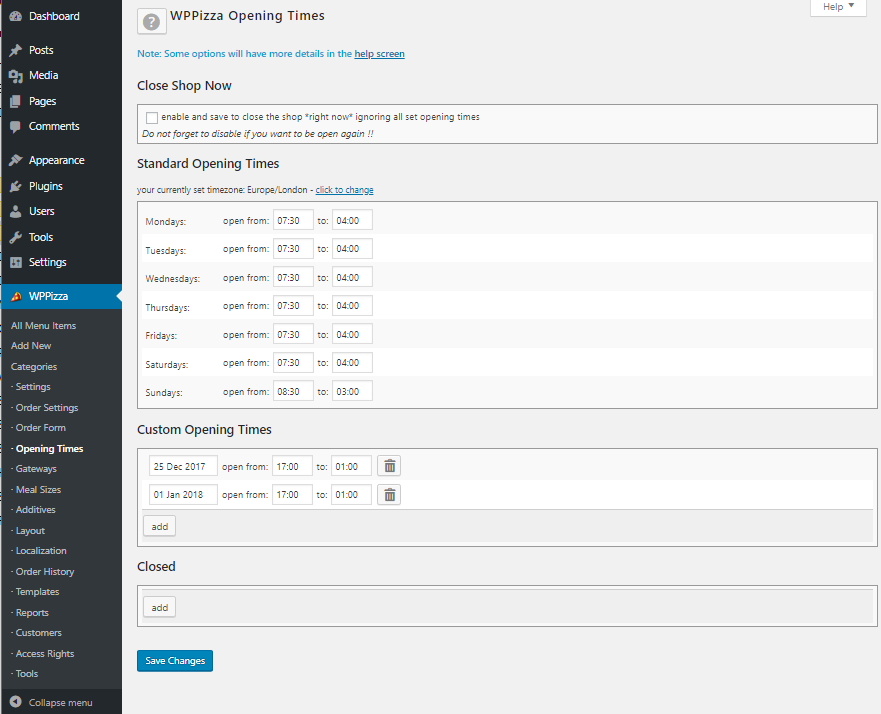Open the Order Settings submenu item
This screenshot has height=714, width=881.
[x=46, y=408]
